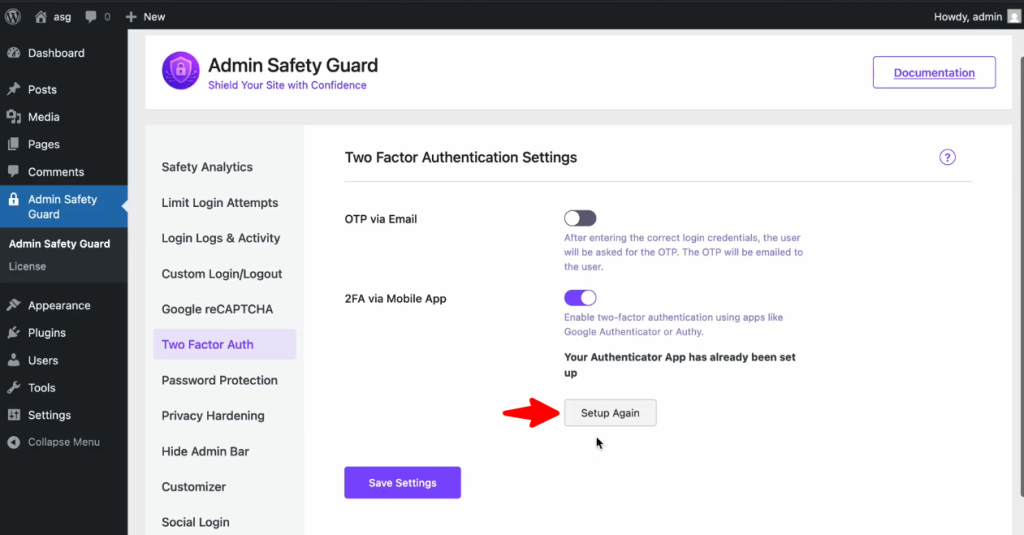This screenshot has width=1024, height=535.
Task: Open the comments bubble icon in admin bar
Action: click(92, 16)
